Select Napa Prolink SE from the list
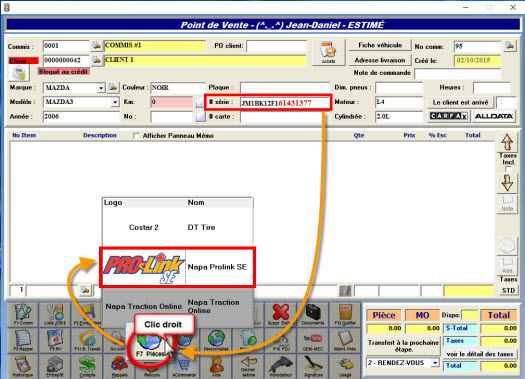Viewport: 525px width, 379px height. [177, 267]
